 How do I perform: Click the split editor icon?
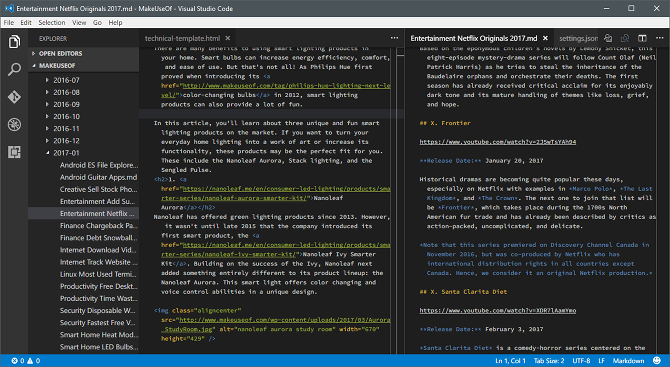tap(642, 38)
